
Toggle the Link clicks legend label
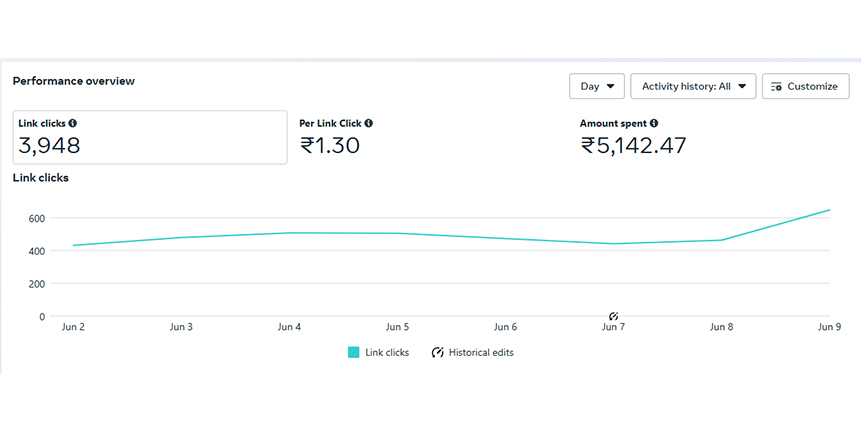387,352
